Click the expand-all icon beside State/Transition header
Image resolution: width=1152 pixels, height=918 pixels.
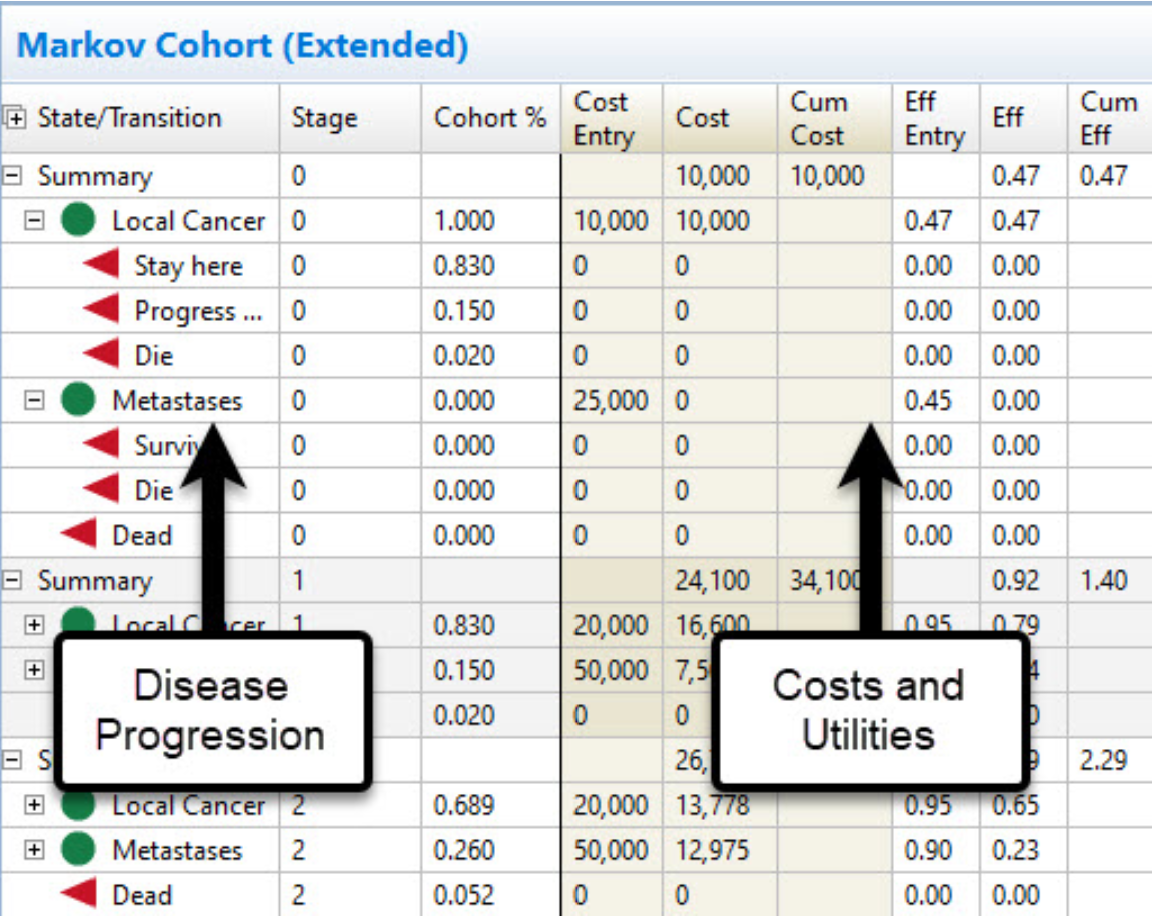pos(15,118)
